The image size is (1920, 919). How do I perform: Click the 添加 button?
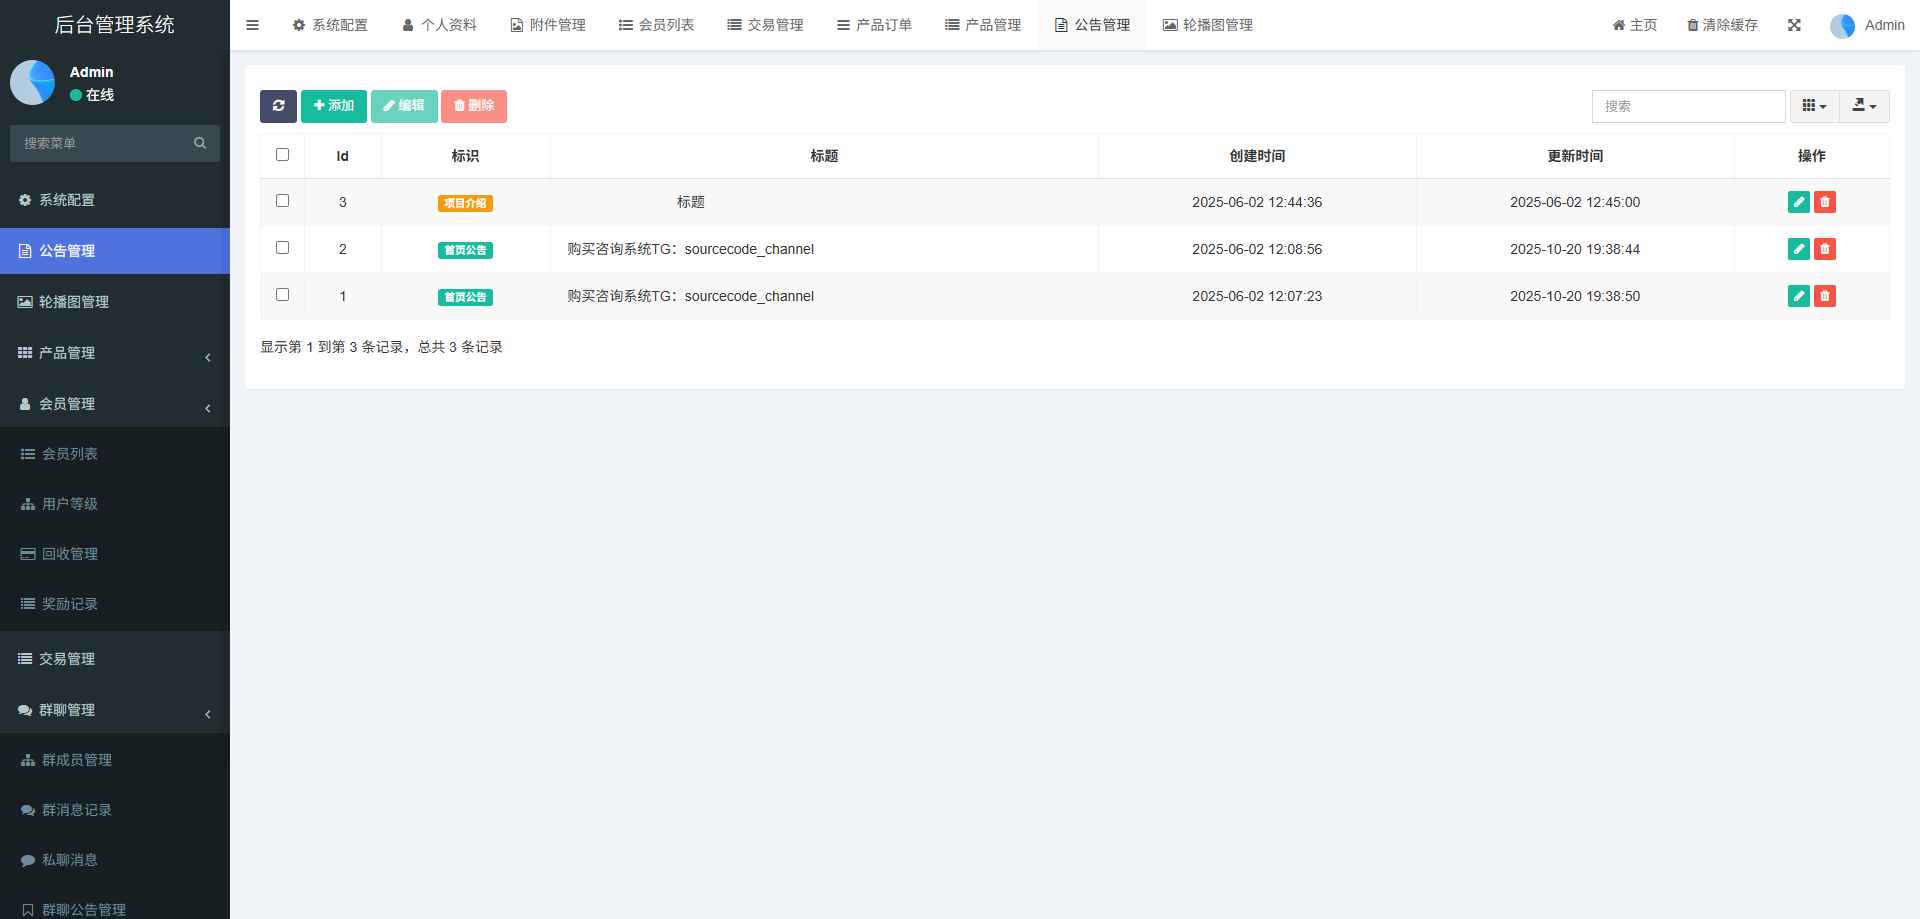(x=333, y=106)
